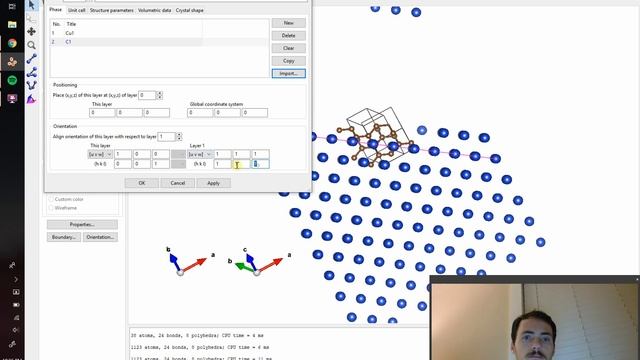Image resolution: width=640 pixels, height=360 pixels.
Task: Click third Global coordinate system field
Action: click(x=255, y=113)
